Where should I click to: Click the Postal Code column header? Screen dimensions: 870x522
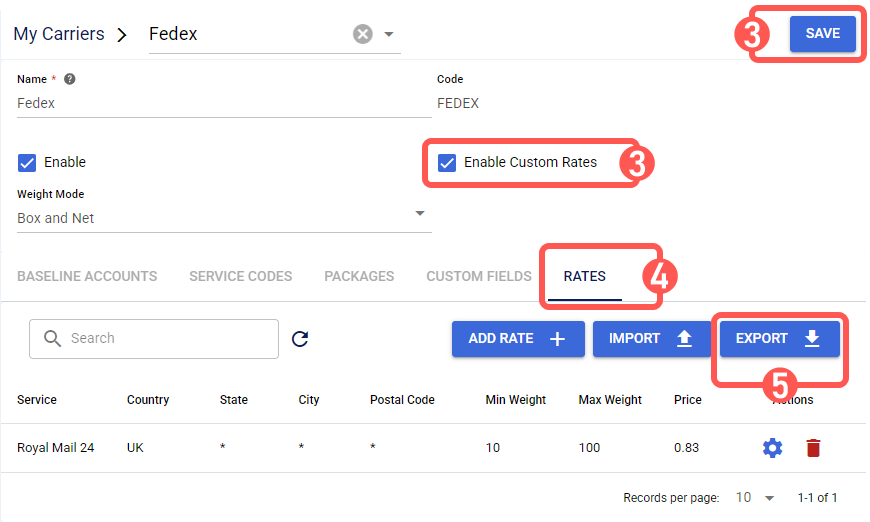pyautogui.click(x=402, y=399)
